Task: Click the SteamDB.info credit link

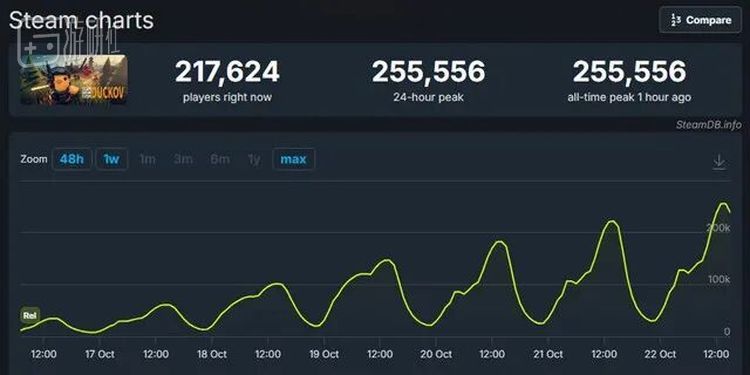Action: click(708, 125)
